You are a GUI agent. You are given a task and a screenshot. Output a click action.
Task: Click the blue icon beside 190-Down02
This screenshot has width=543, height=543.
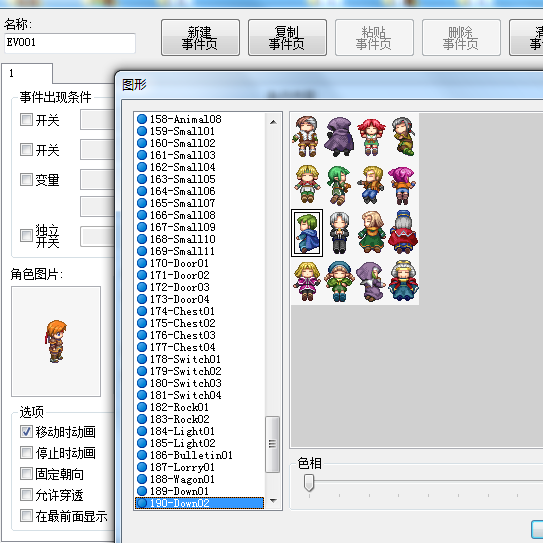(x=142, y=503)
